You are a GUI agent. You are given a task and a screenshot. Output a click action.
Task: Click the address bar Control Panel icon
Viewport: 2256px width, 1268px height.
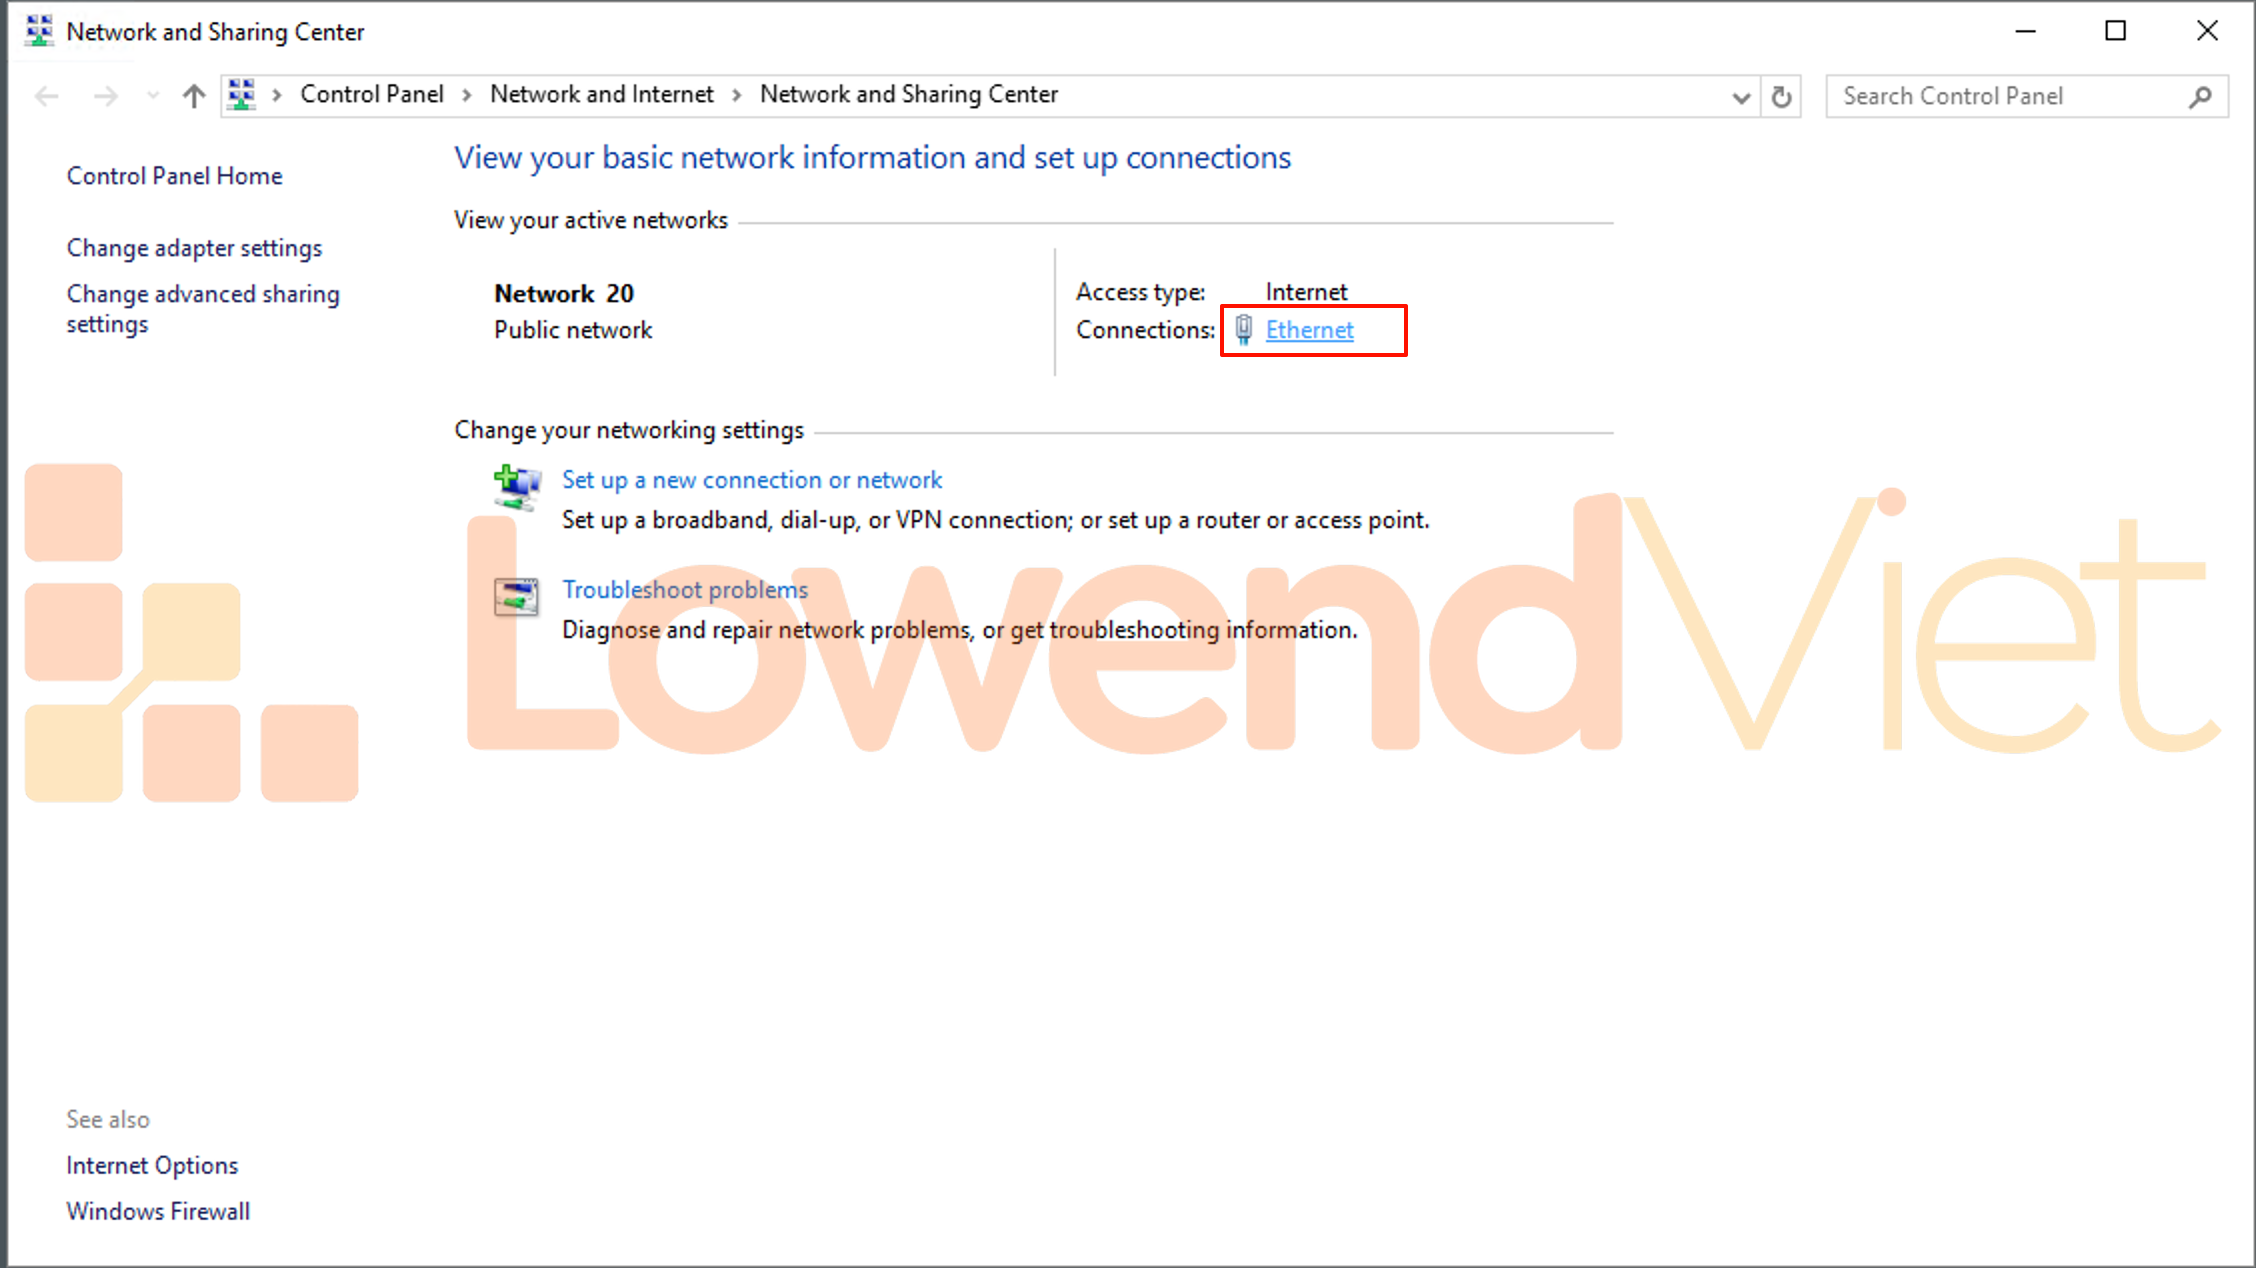(241, 95)
